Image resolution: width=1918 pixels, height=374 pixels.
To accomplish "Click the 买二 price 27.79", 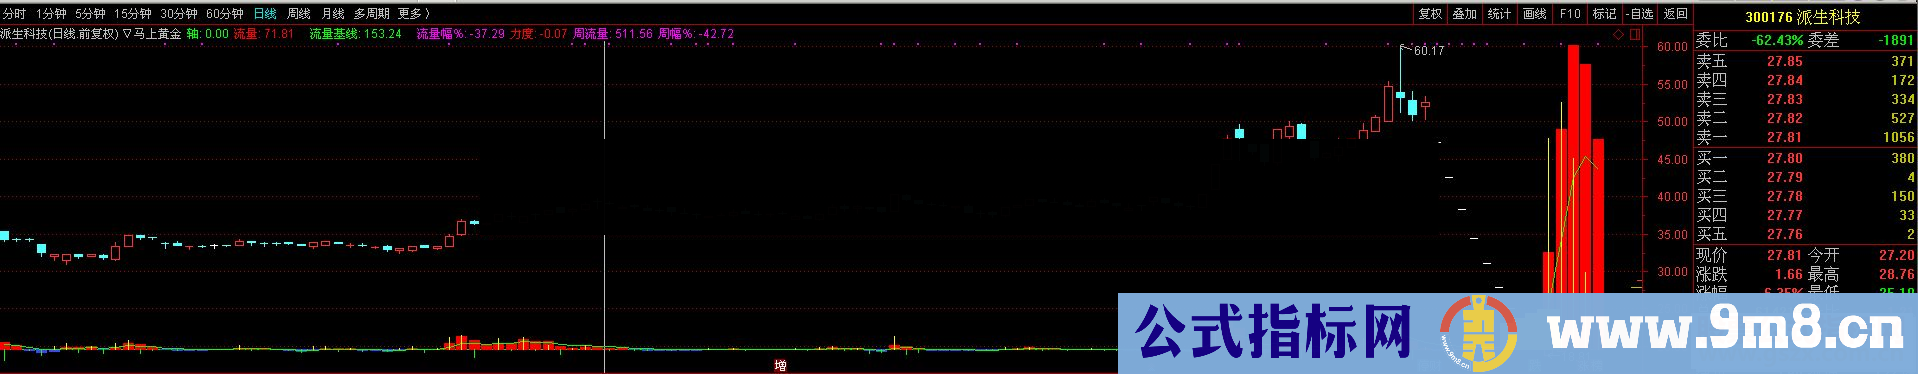I will (1784, 177).
